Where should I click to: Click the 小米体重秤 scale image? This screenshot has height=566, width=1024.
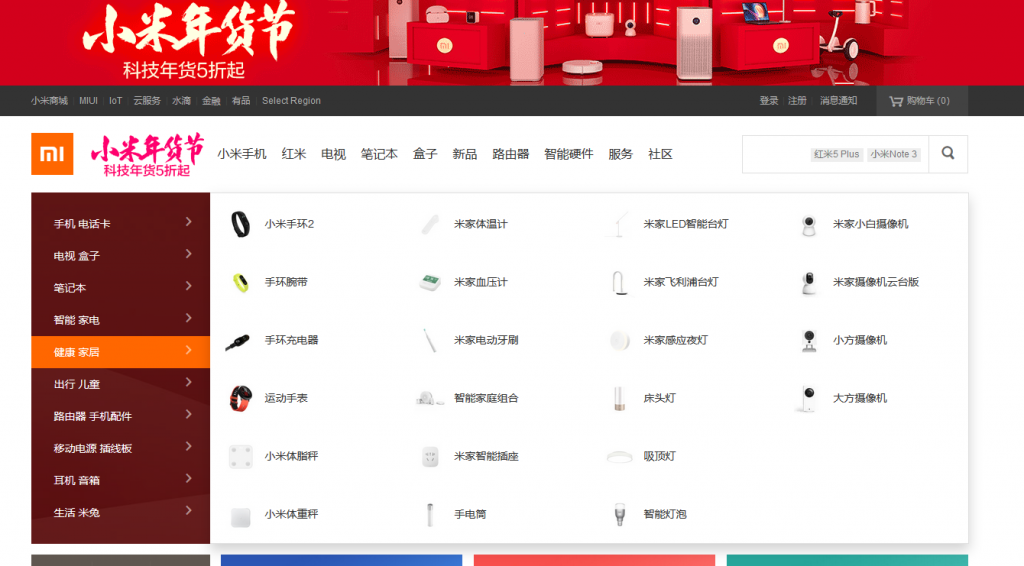click(x=240, y=516)
